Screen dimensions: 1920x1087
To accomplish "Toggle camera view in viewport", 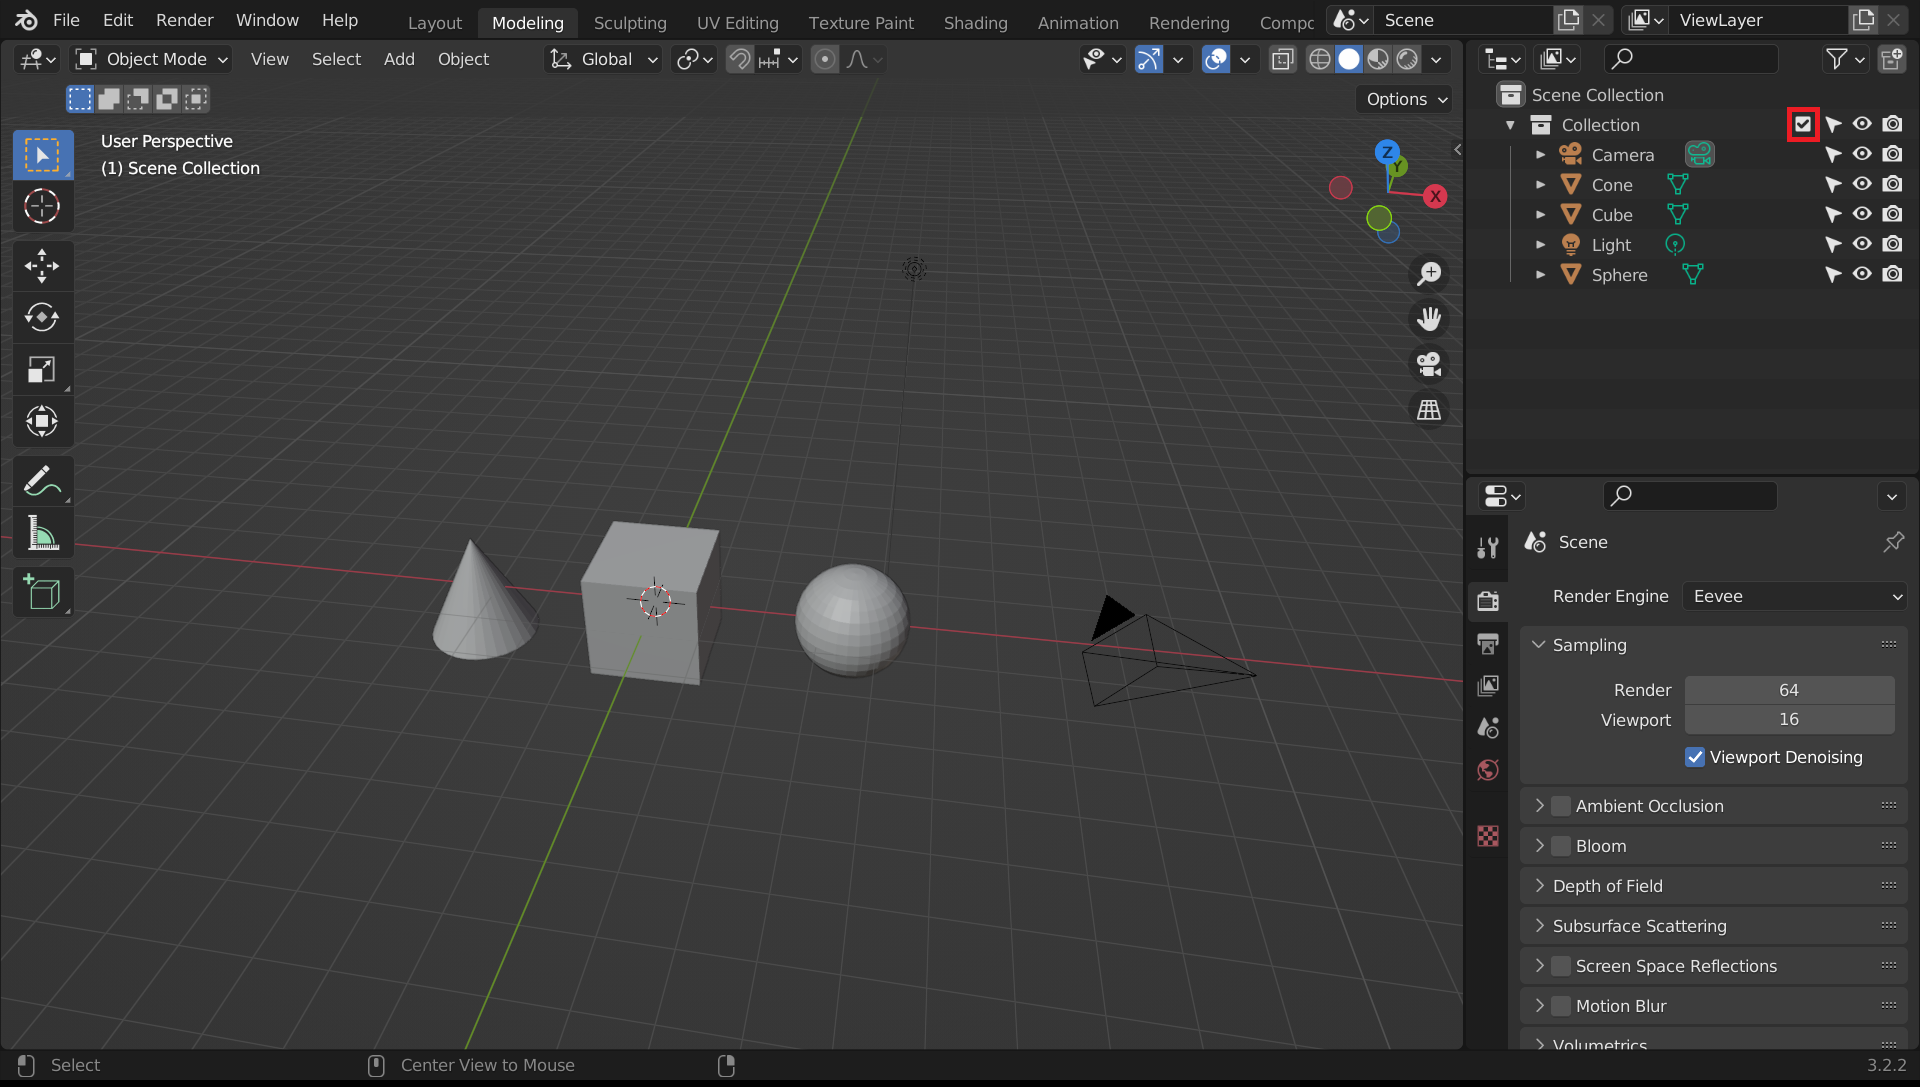I will pos(1429,365).
